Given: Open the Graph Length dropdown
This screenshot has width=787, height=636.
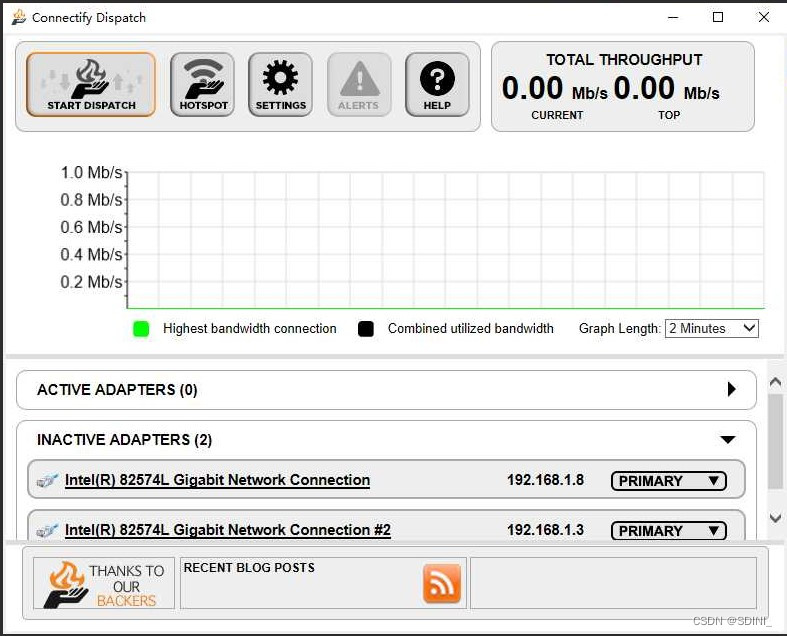Looking at the screenshot, I should [712, 328].
